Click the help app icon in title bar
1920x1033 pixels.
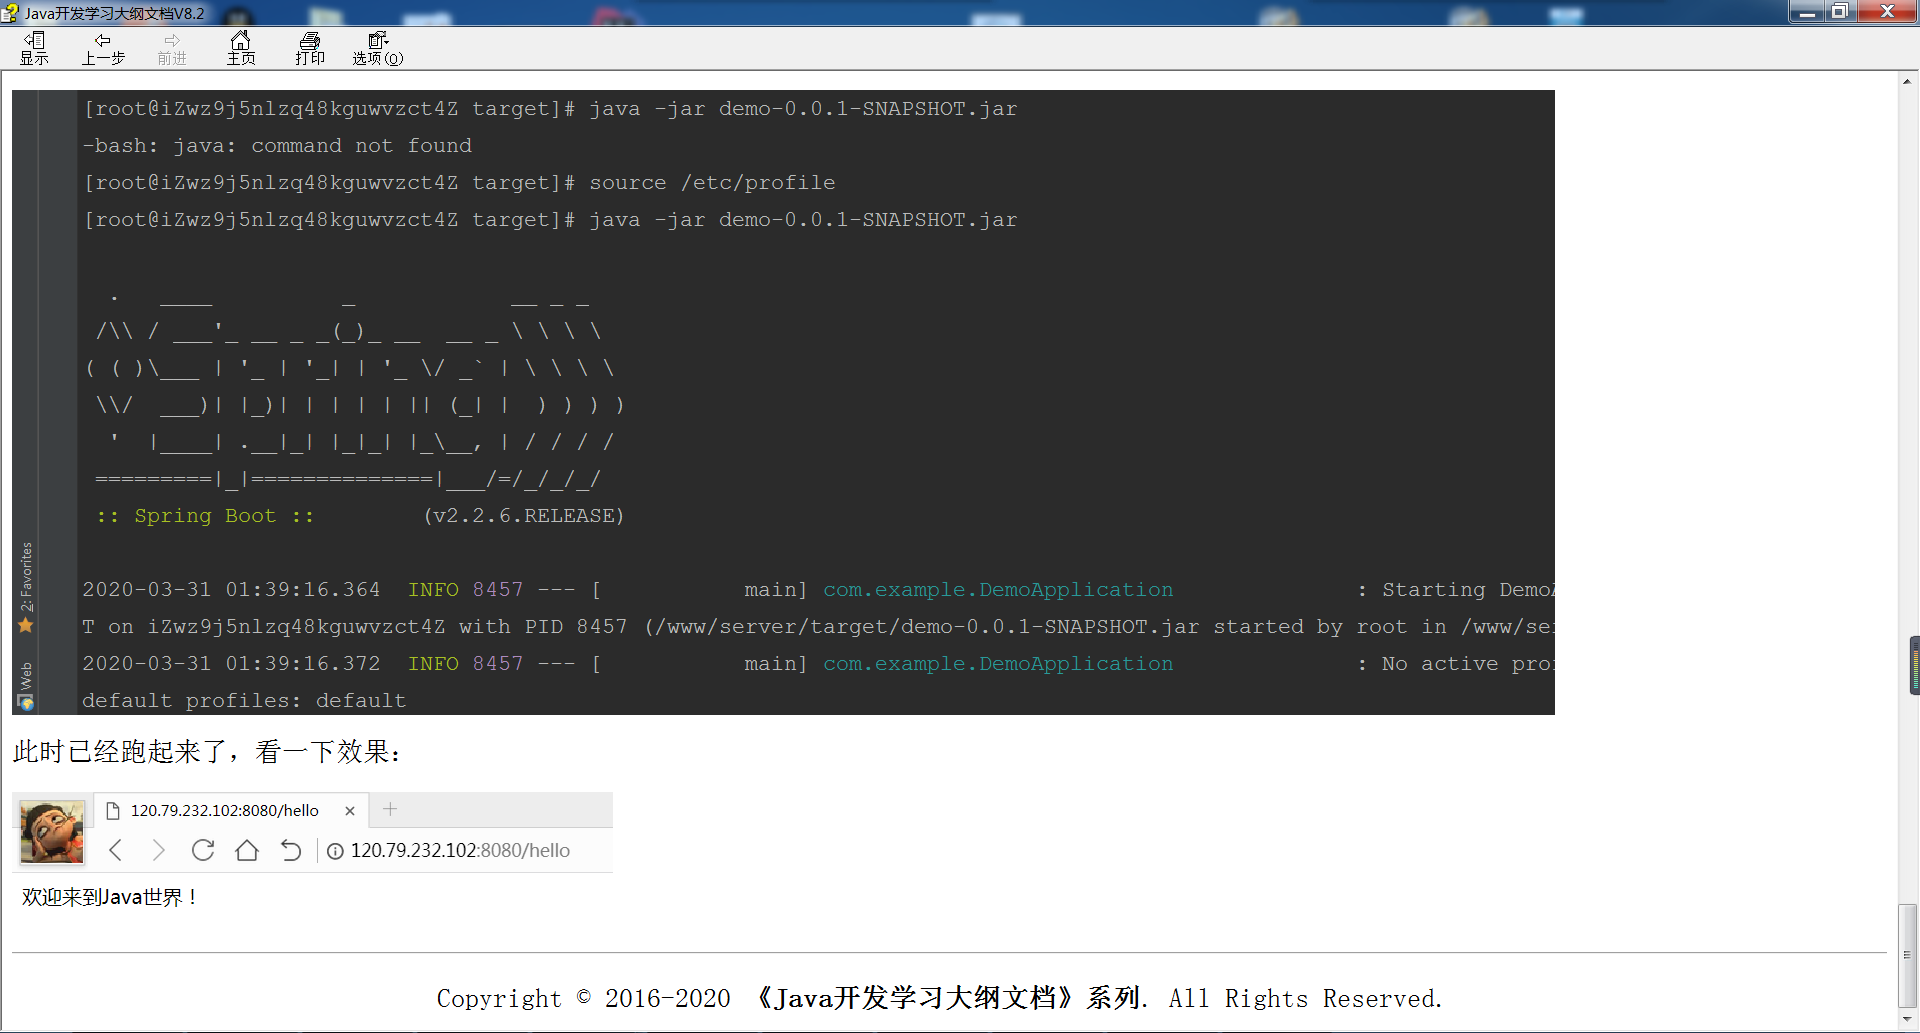pos(10,13)
